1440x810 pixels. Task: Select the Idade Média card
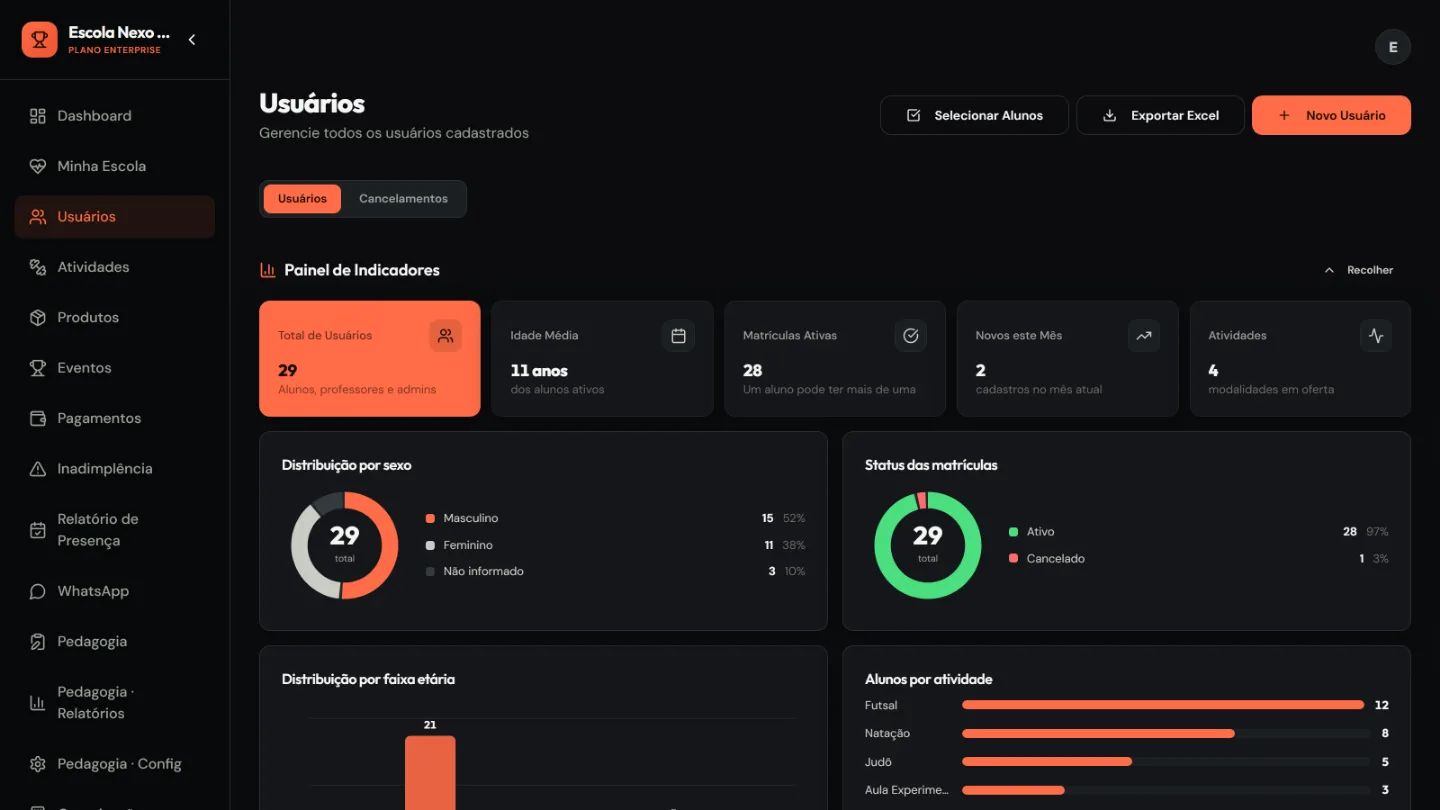tap(602, 359)
